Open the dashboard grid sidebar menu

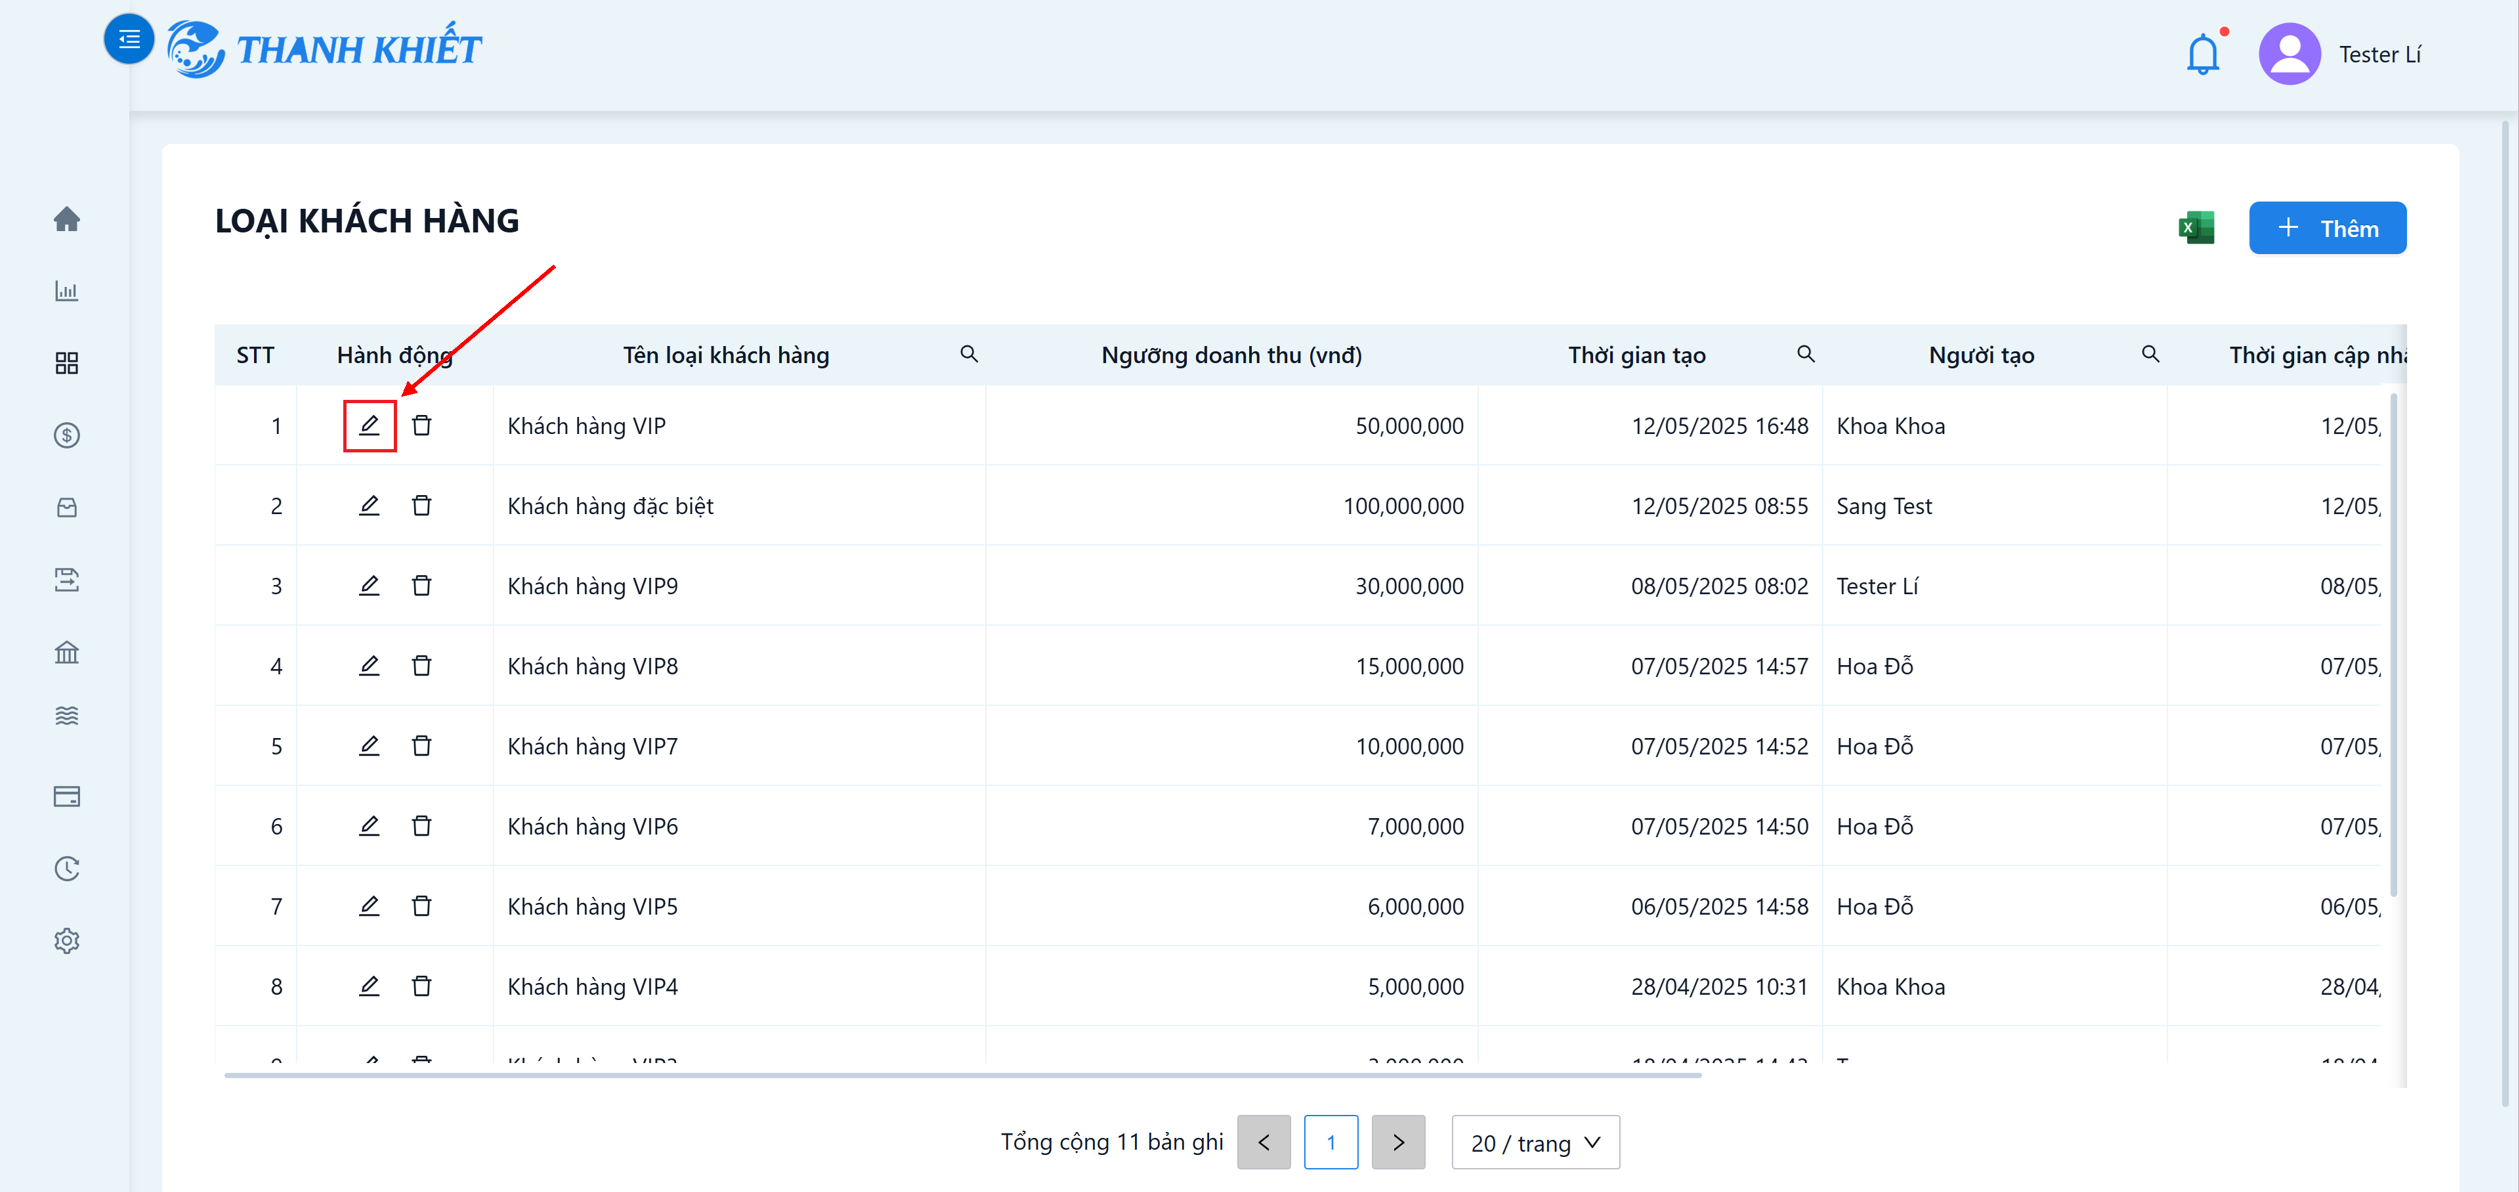click(67, 363)
